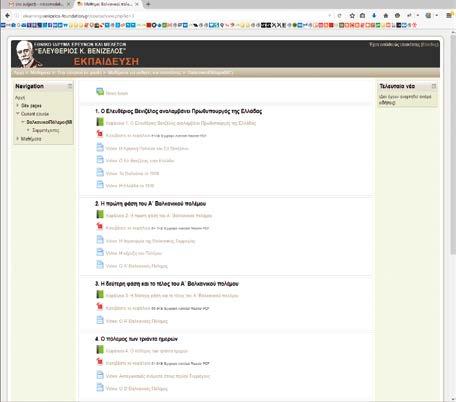This screenshot has width=456, height=402.
Task: Click the logout (Έξοδος) link in header
Action: [429, 44]
